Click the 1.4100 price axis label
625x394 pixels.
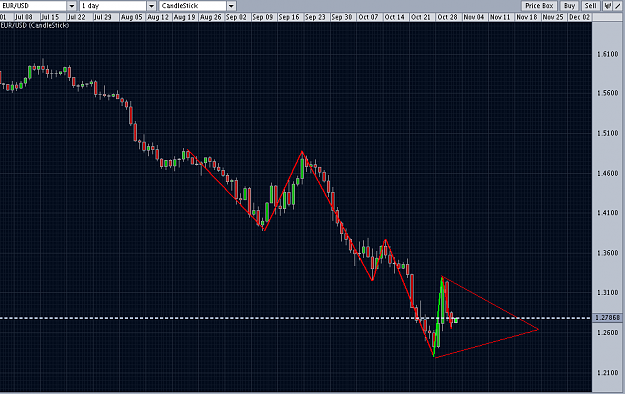click(x=607, y=213)
